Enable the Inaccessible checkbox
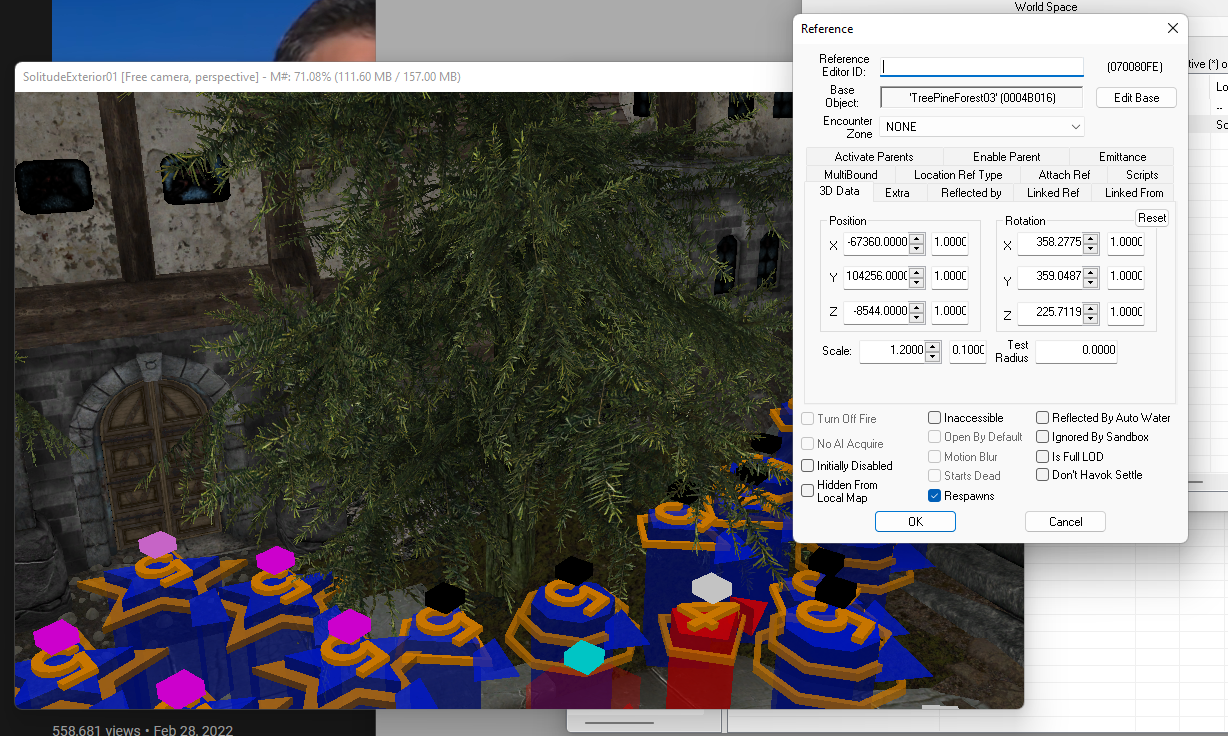Viewport: 1228px width, 736px height. [x=934, y=418]
